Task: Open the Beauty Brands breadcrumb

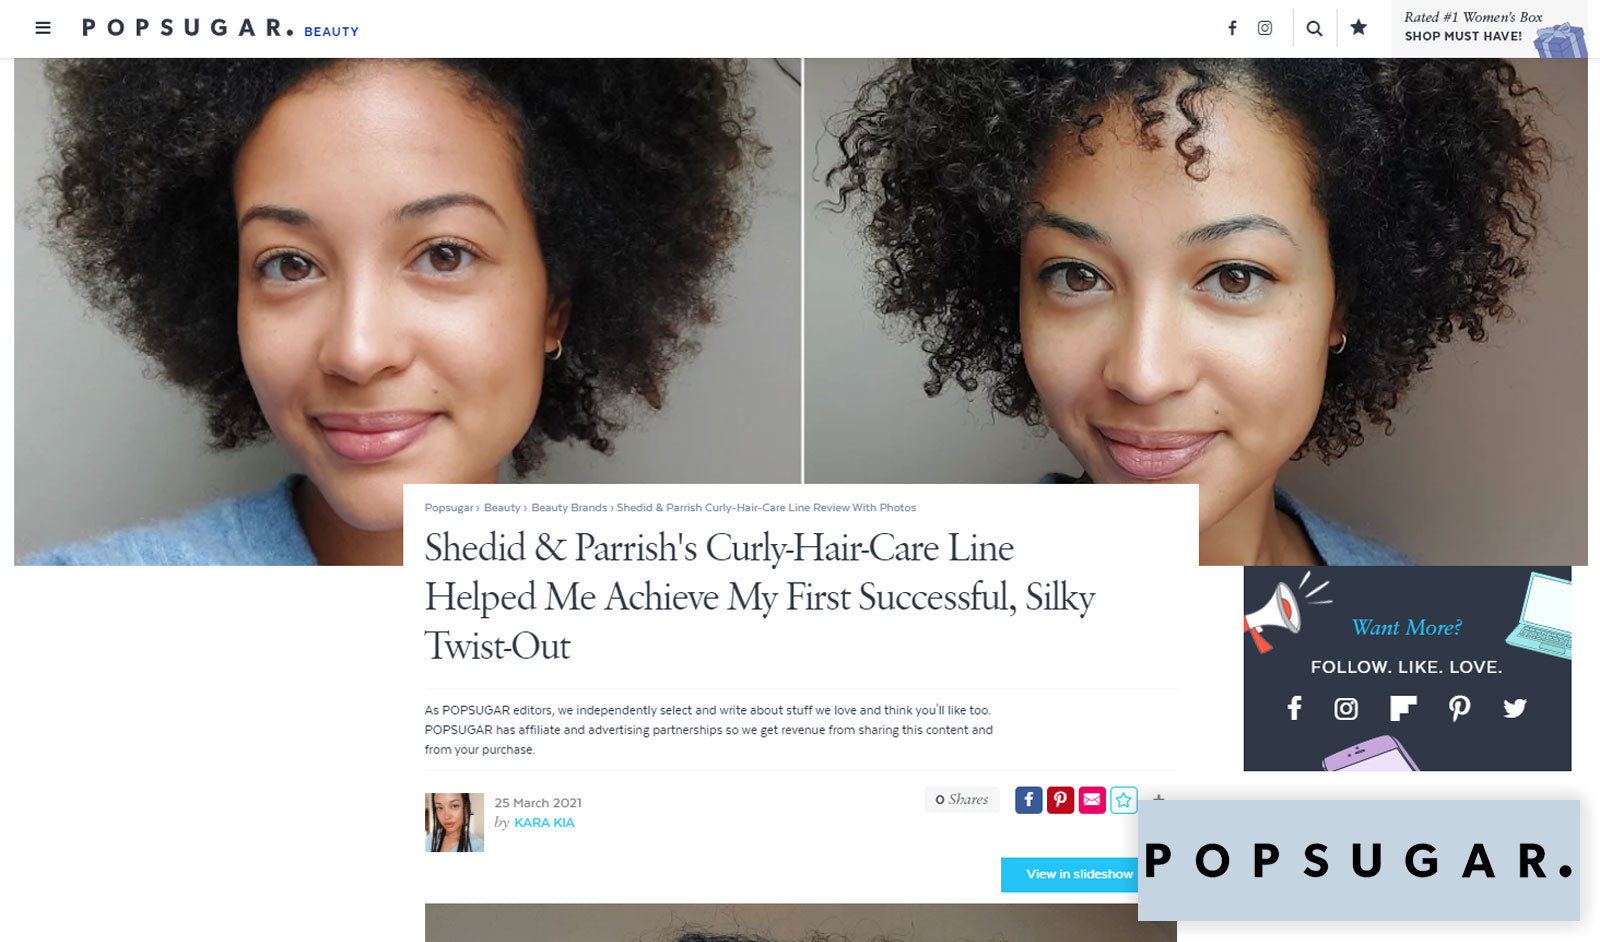Action: click(x=569, y=508)
